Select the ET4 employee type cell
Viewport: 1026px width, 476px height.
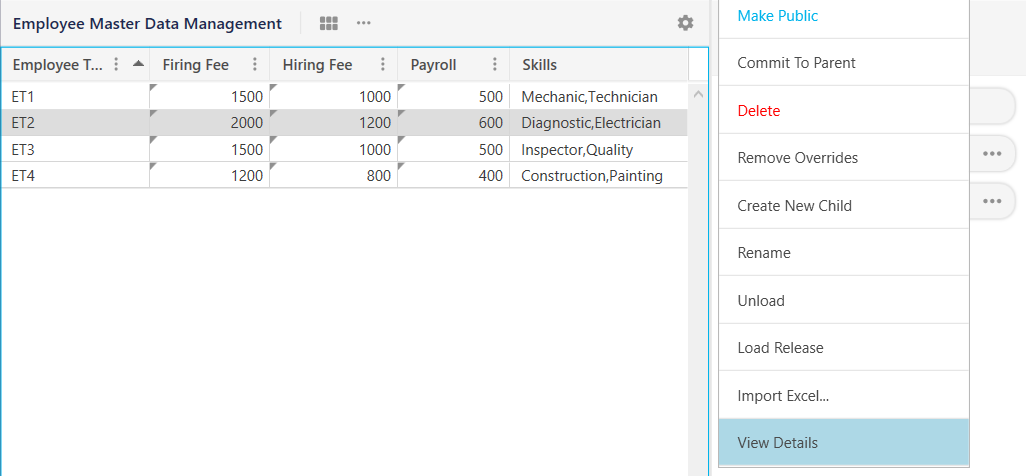click(75, 175)
